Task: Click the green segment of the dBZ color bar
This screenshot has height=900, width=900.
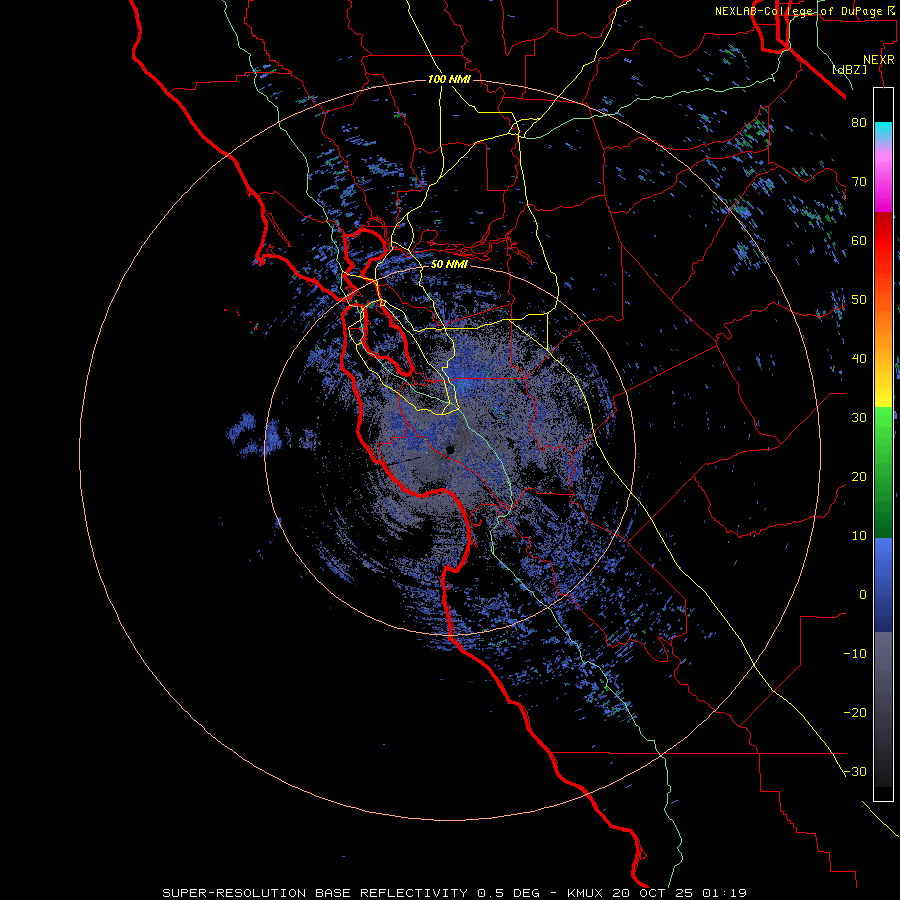Action: click(883, 472)
